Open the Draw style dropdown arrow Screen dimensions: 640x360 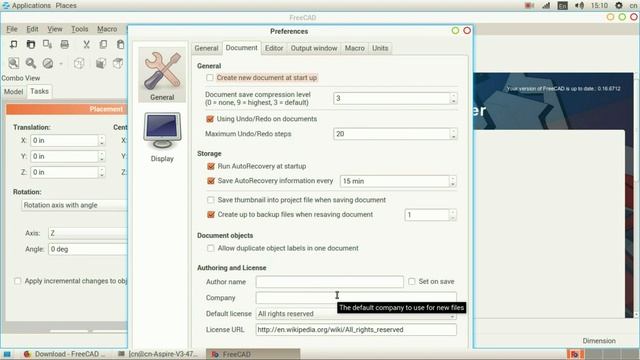pos(61,64)
